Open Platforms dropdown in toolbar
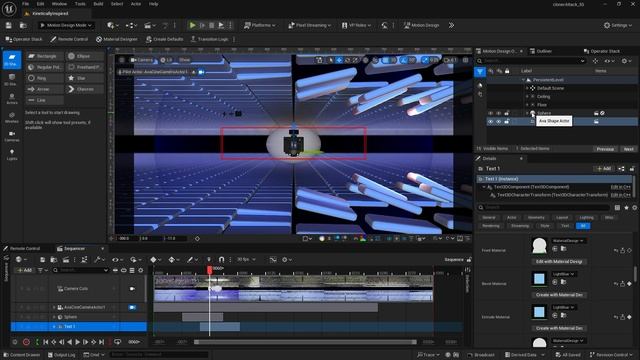The width and height of the screenshot is (640, 360). click(259, 25)
